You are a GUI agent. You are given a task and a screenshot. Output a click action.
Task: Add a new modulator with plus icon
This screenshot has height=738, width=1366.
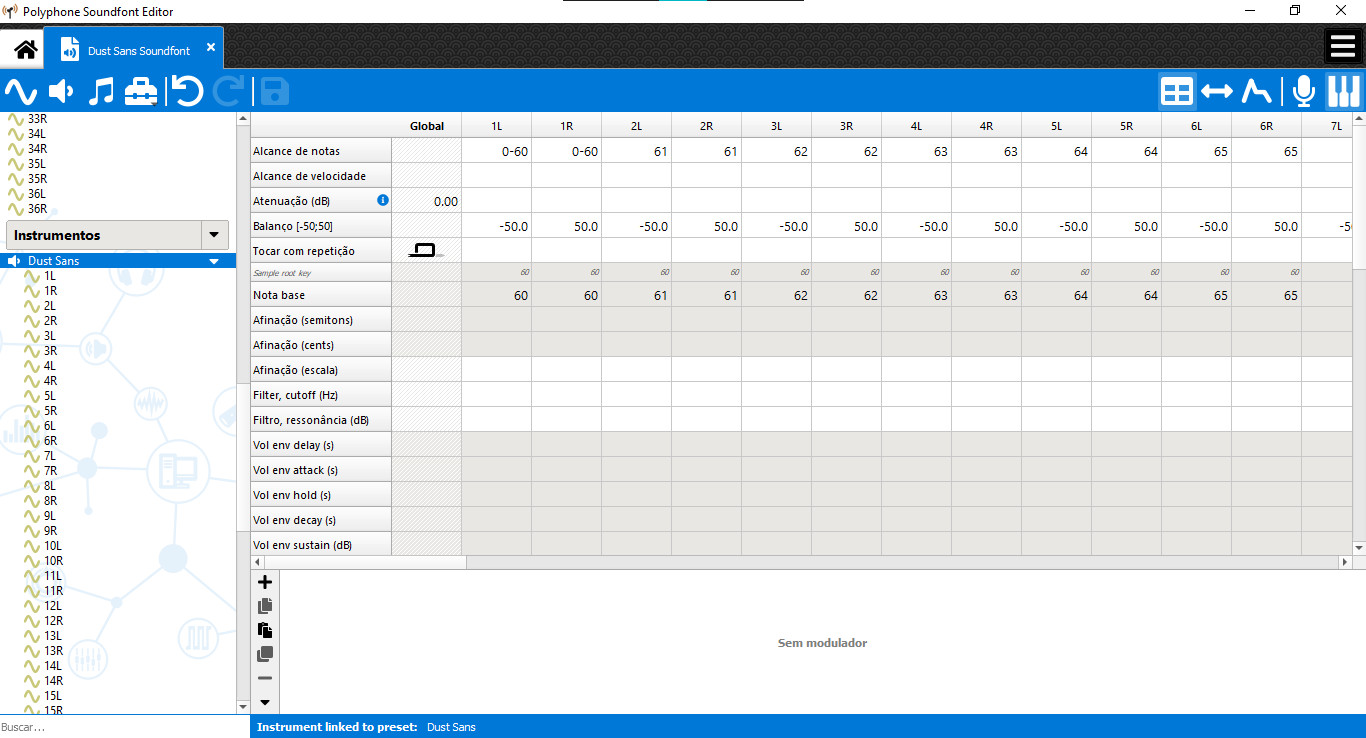265,582
